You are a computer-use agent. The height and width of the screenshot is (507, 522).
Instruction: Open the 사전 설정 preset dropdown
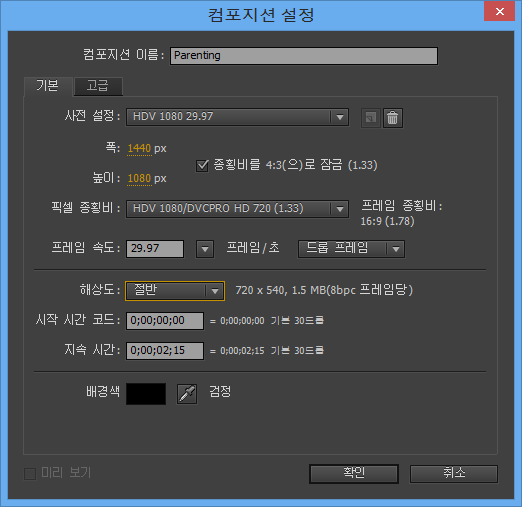point(237,117)
